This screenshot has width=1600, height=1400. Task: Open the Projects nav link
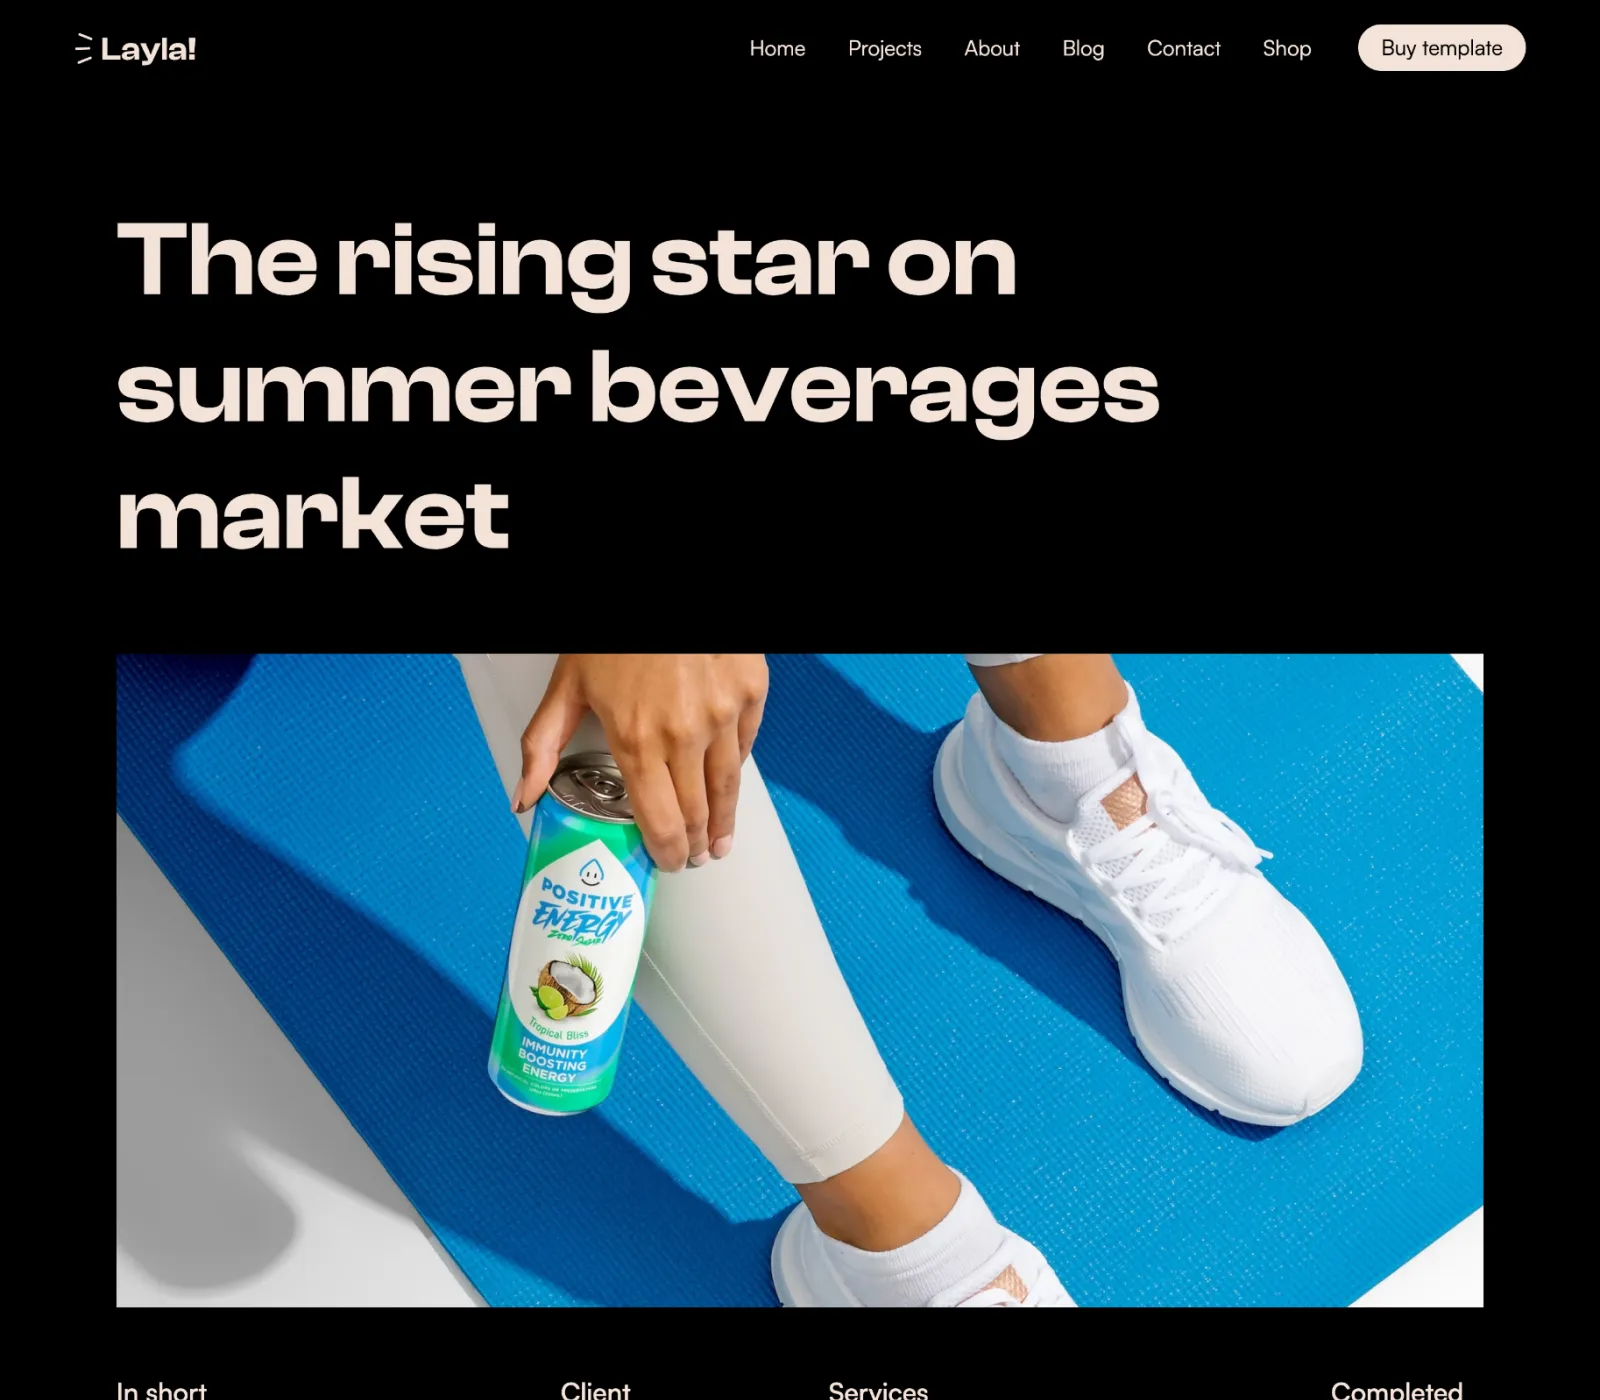point(884,48)
